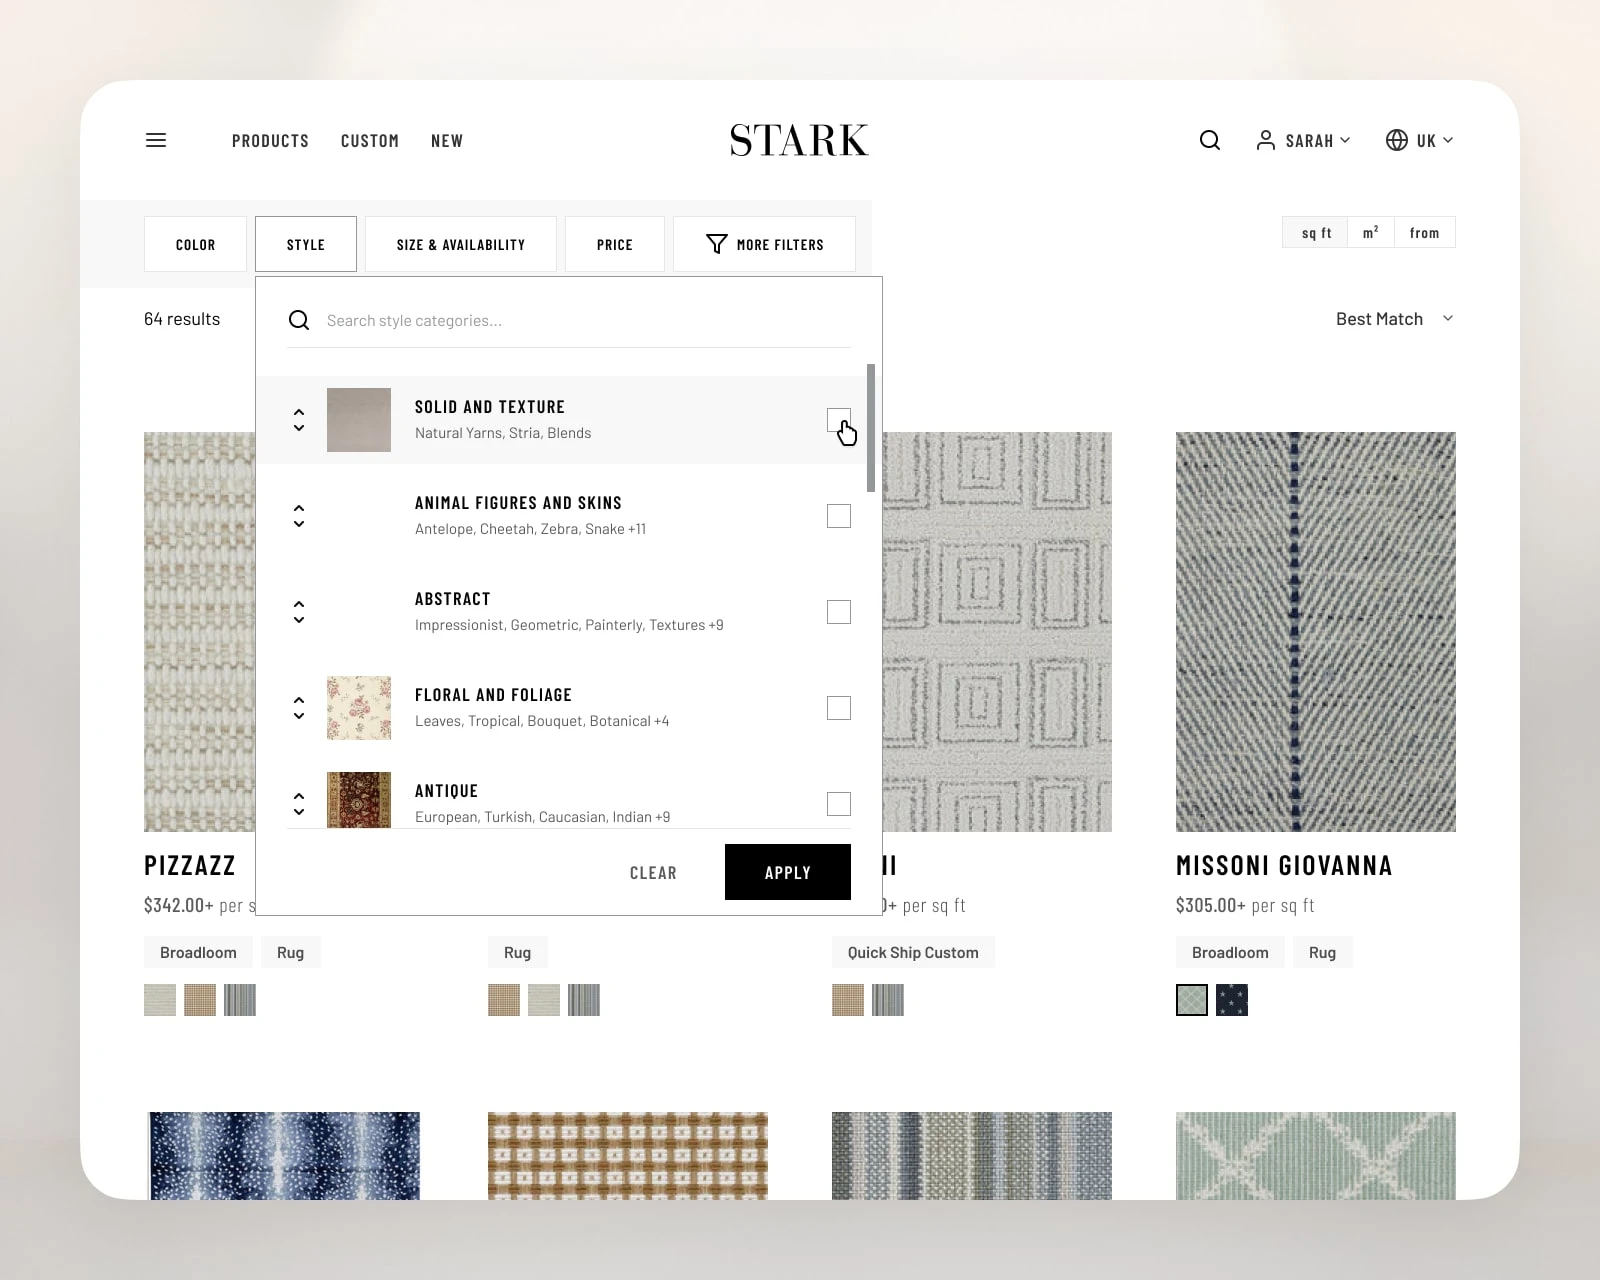The image size is (1600, 1280).
Task: Select the pale green swatch under Missoni Giovanna
Action: point(1192,1000)
